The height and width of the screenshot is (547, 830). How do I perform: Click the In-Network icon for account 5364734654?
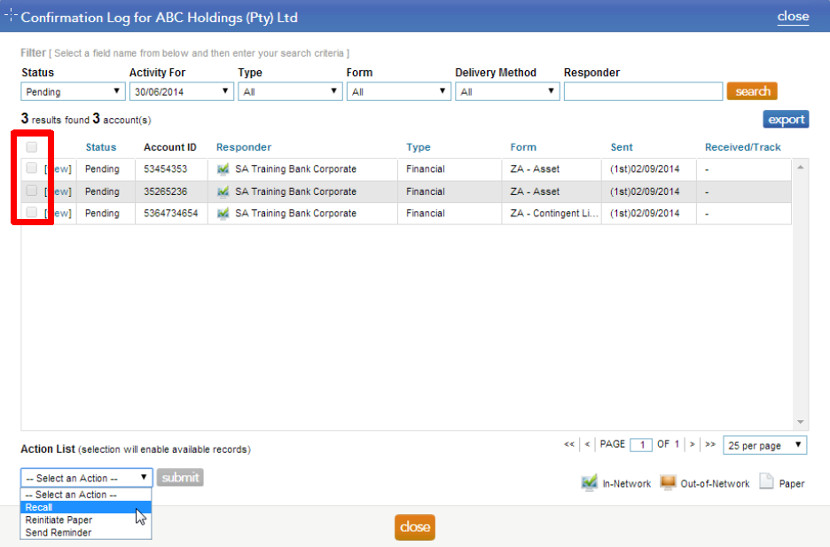[x=223, y=213]
